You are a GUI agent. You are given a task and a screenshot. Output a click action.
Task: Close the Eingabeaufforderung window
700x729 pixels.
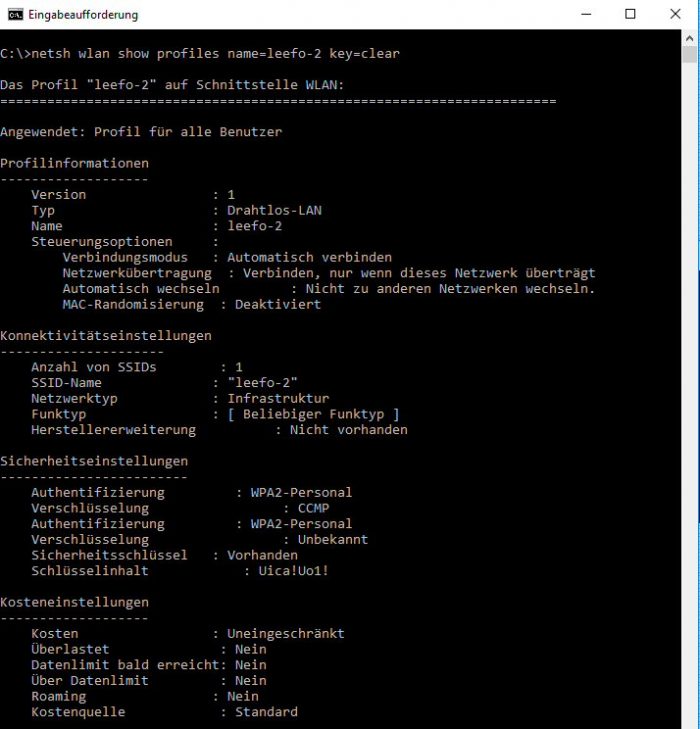coord(675,14)
